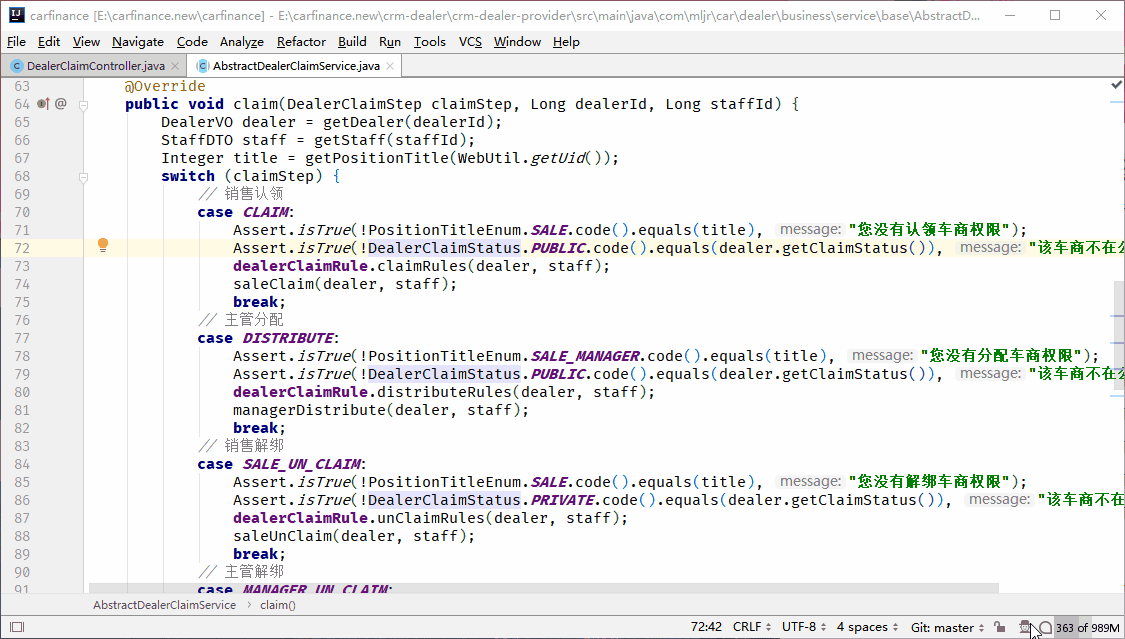Collapse the claim method fold marker at line 64
Screen dimensions: 1125x639
[84, 104]
